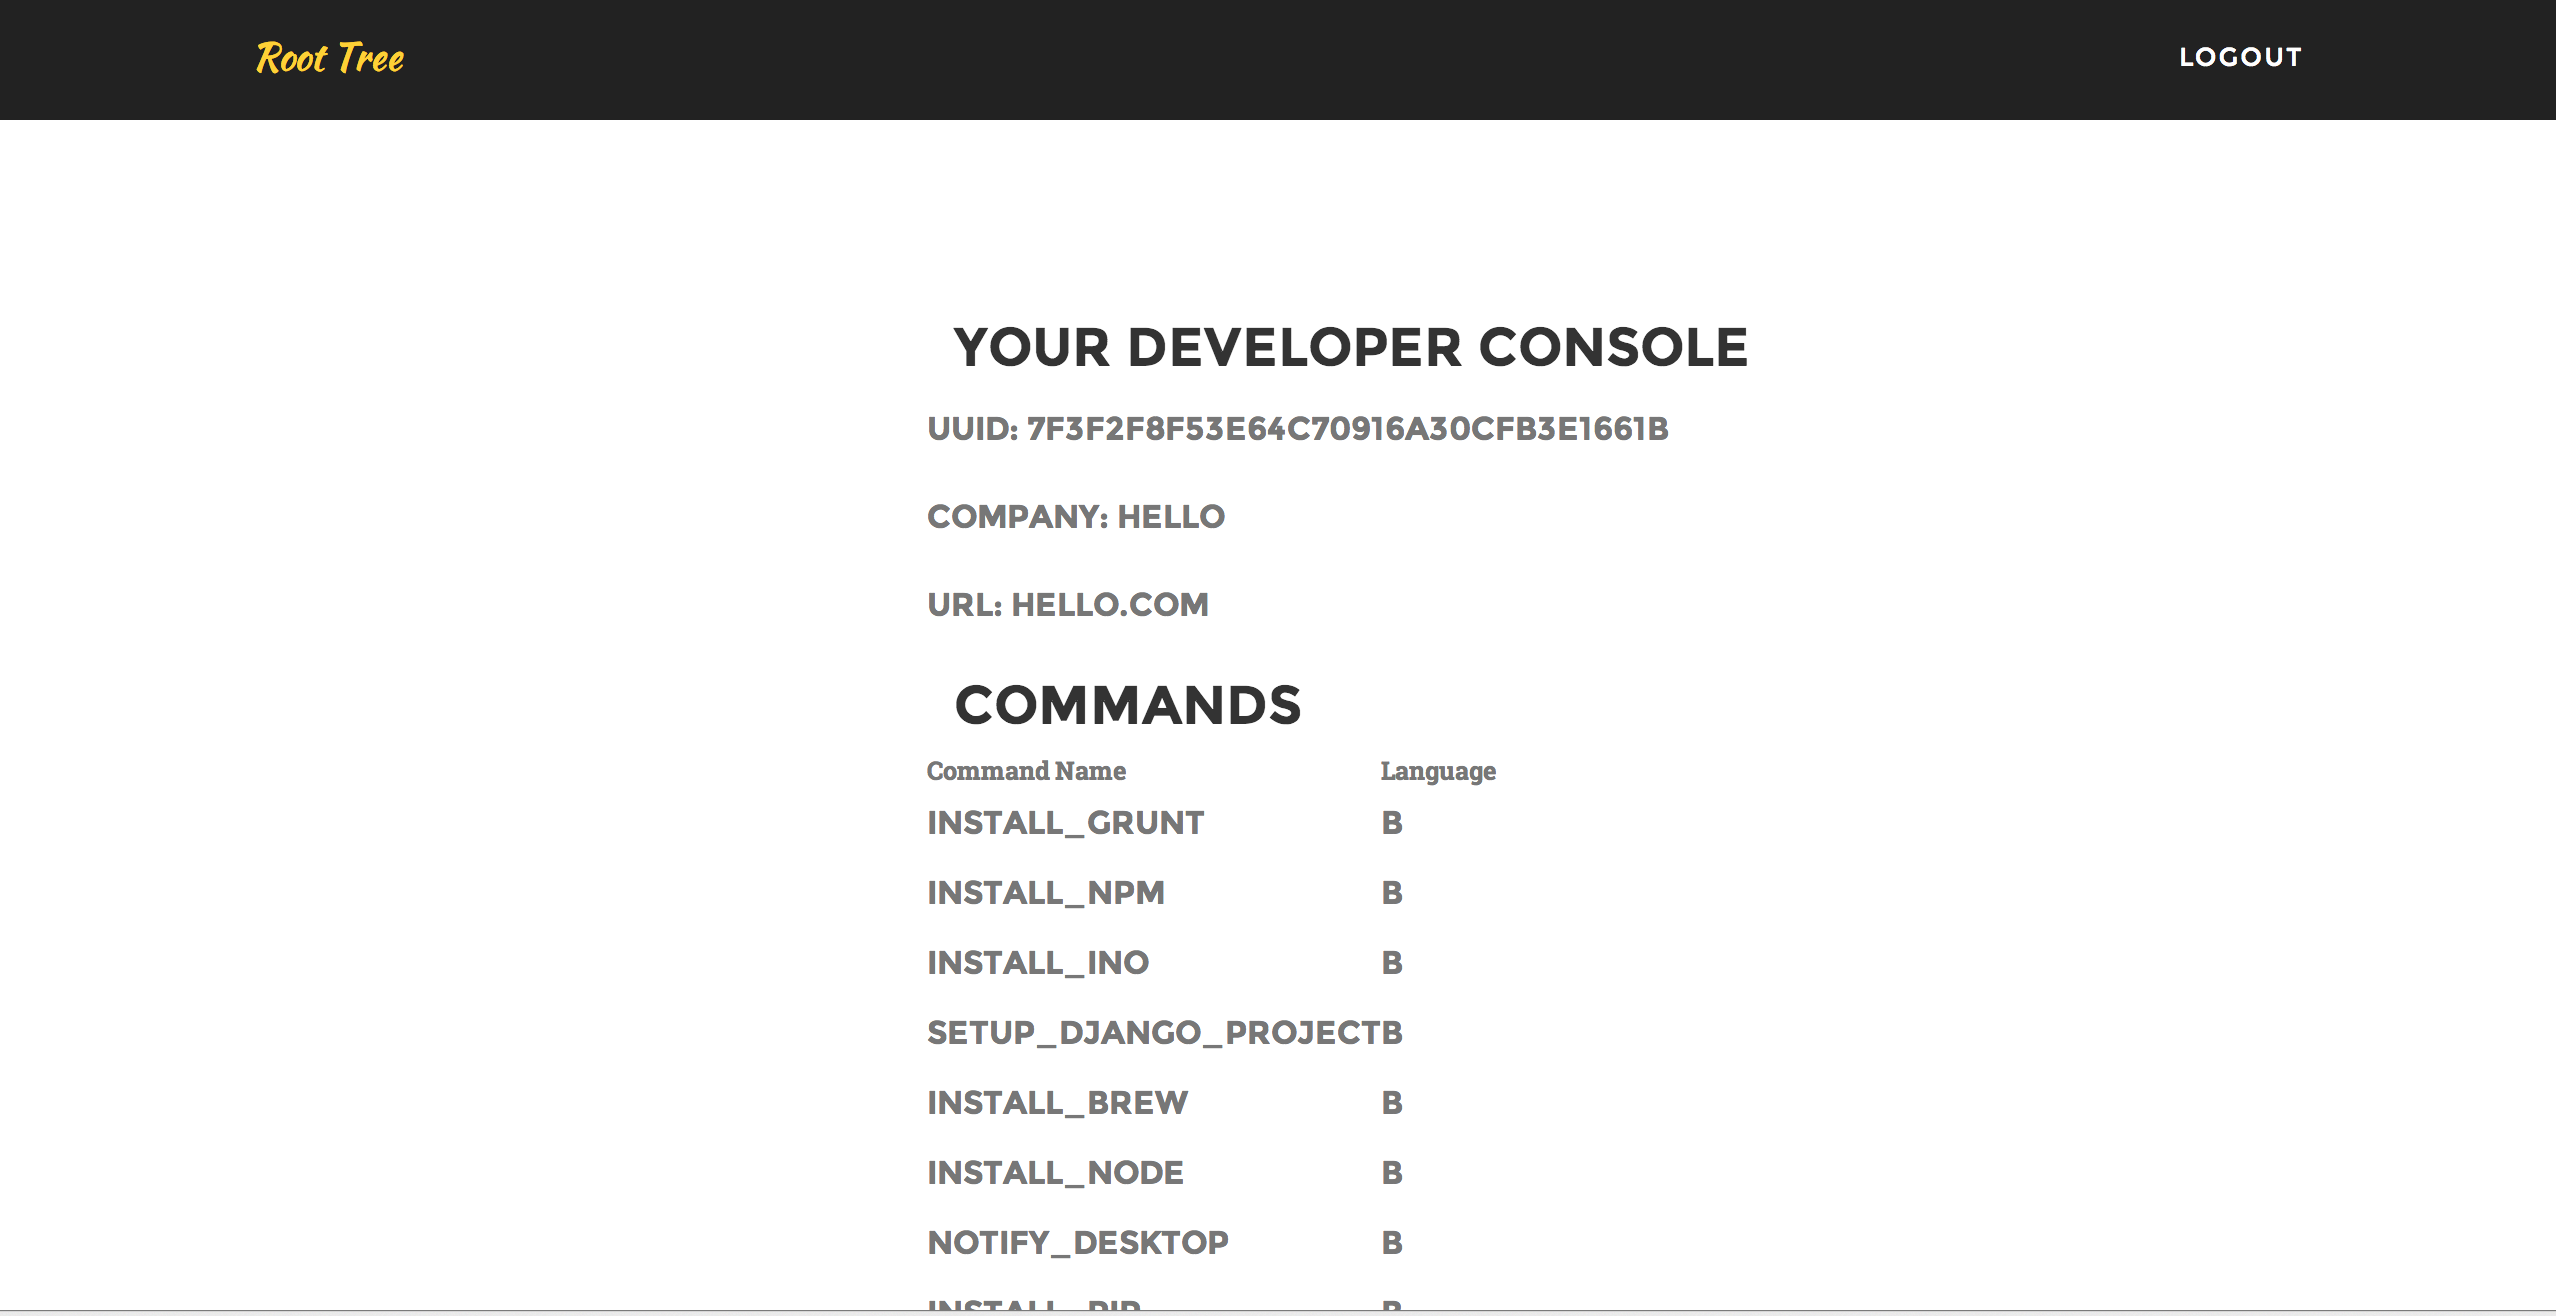This screenshot has height=1316, width=2556.
Task: Click language B beside NOTIFY_DESKTOP
Action: pos(1391,1243)
